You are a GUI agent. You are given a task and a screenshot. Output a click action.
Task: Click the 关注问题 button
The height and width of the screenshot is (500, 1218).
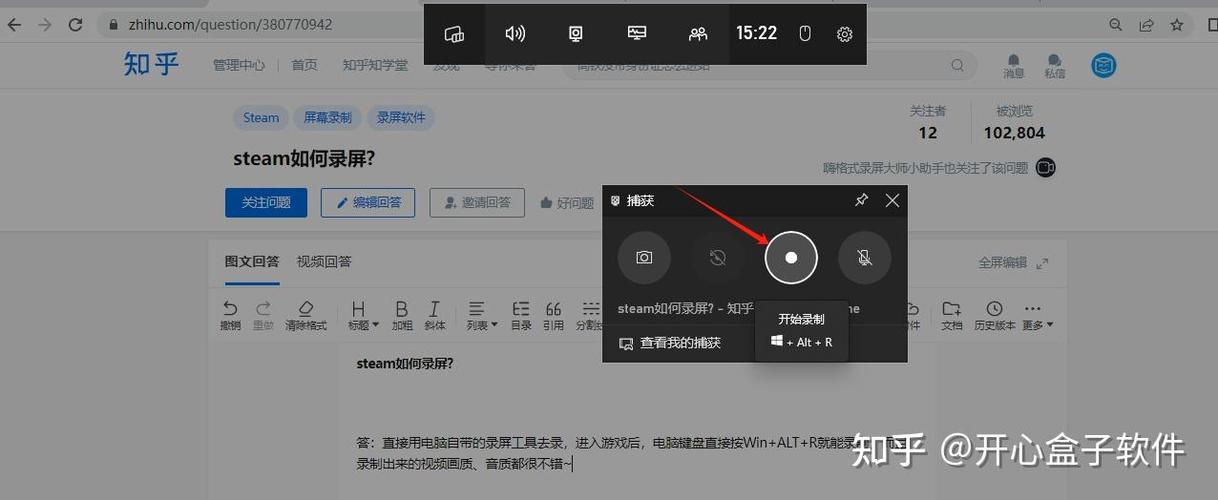pos(266,202)
